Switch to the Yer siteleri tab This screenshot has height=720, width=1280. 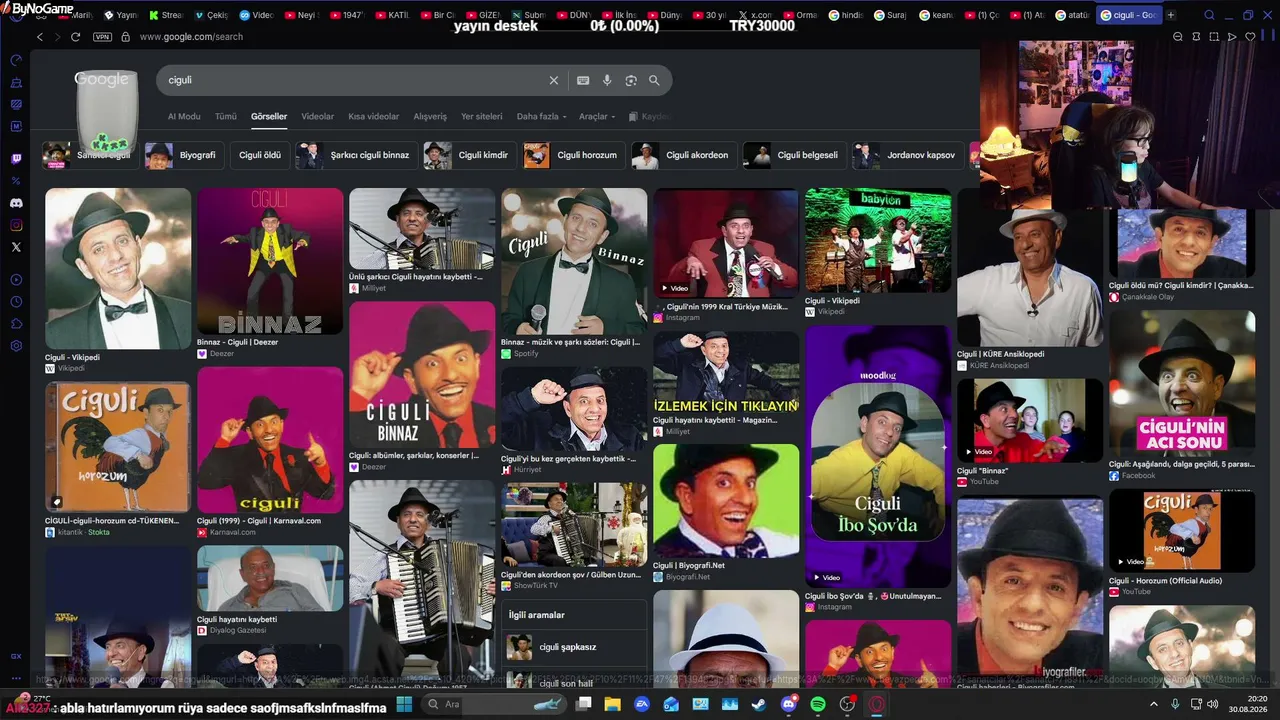point(482,117)
